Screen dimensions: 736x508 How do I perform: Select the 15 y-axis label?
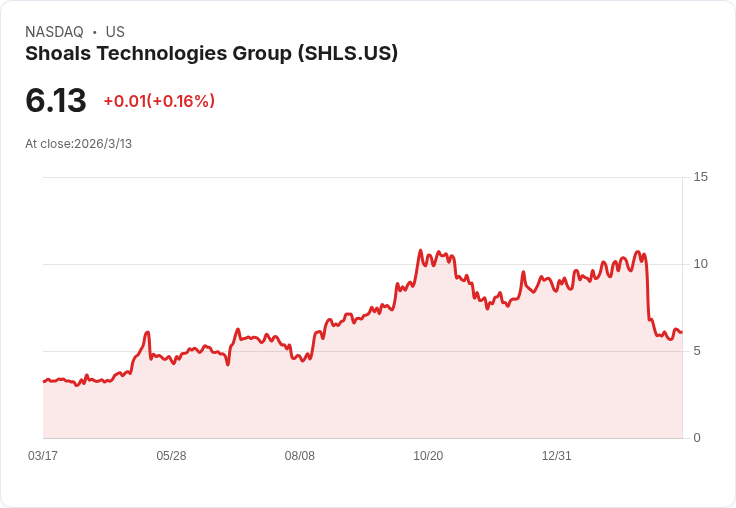click(x=700, y=177)
